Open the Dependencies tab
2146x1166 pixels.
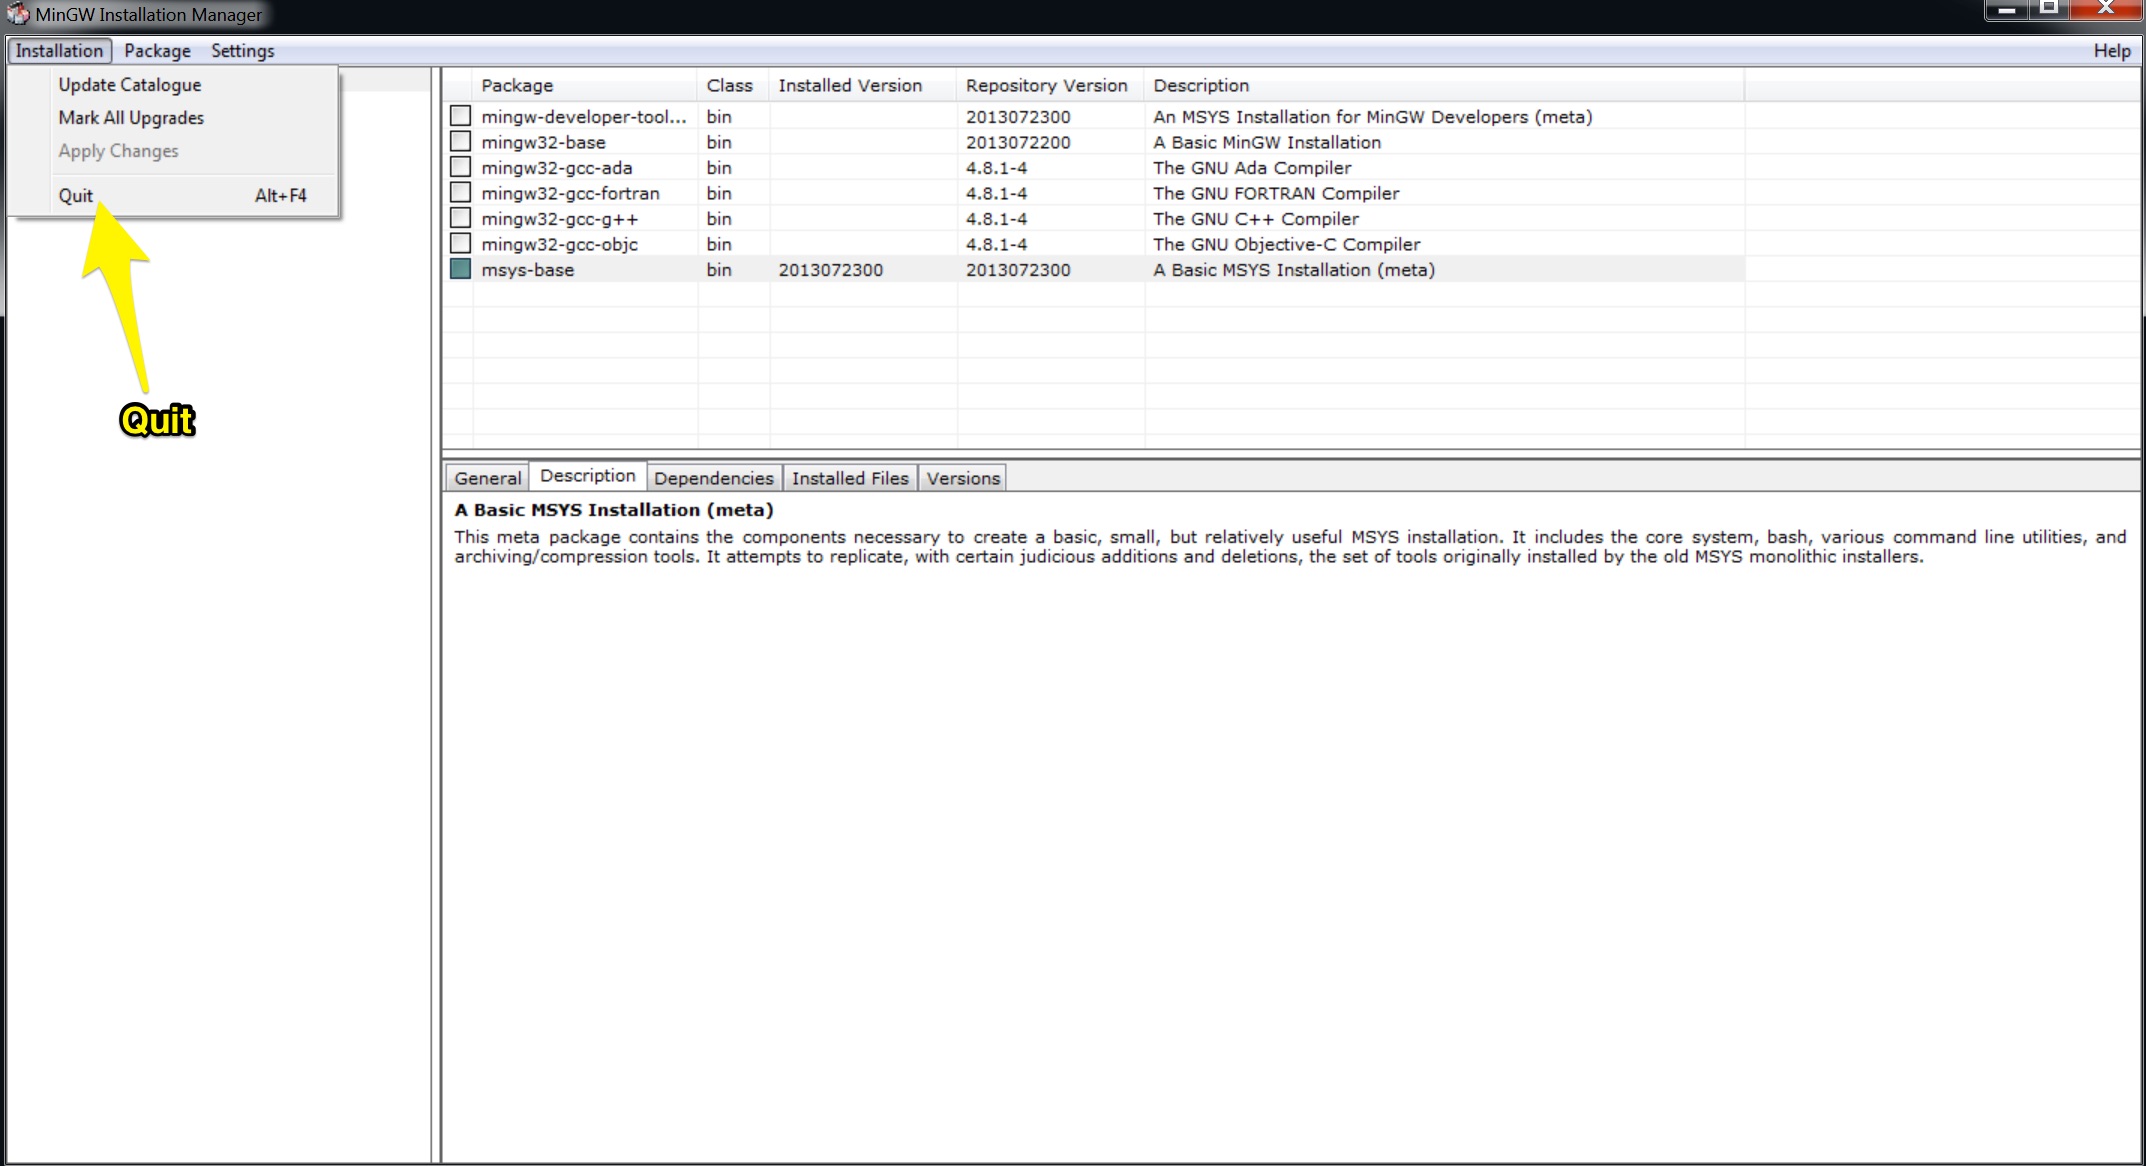713,478
